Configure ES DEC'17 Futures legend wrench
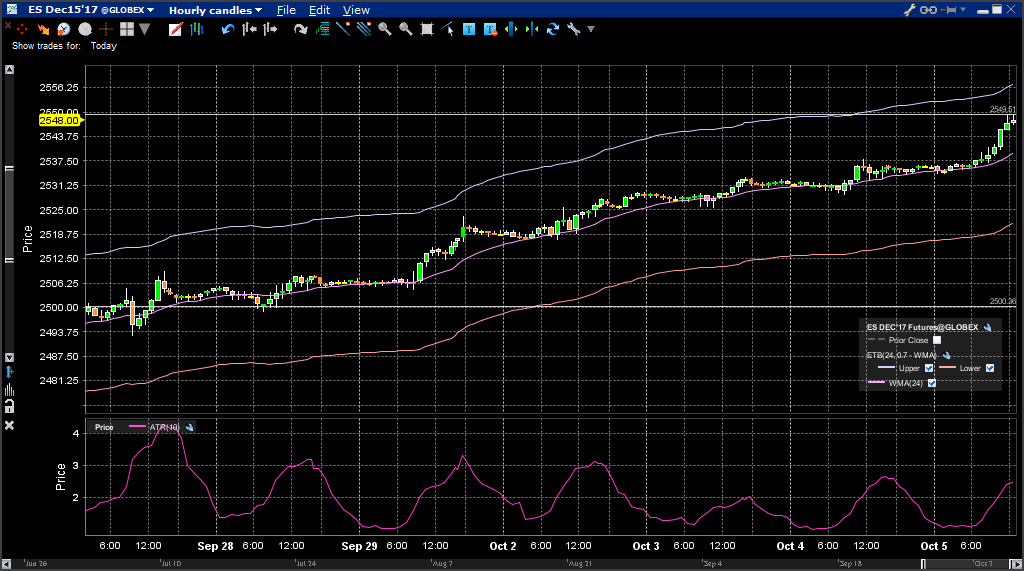This screenshot has width=1024, height=571. tap(987, 327)
